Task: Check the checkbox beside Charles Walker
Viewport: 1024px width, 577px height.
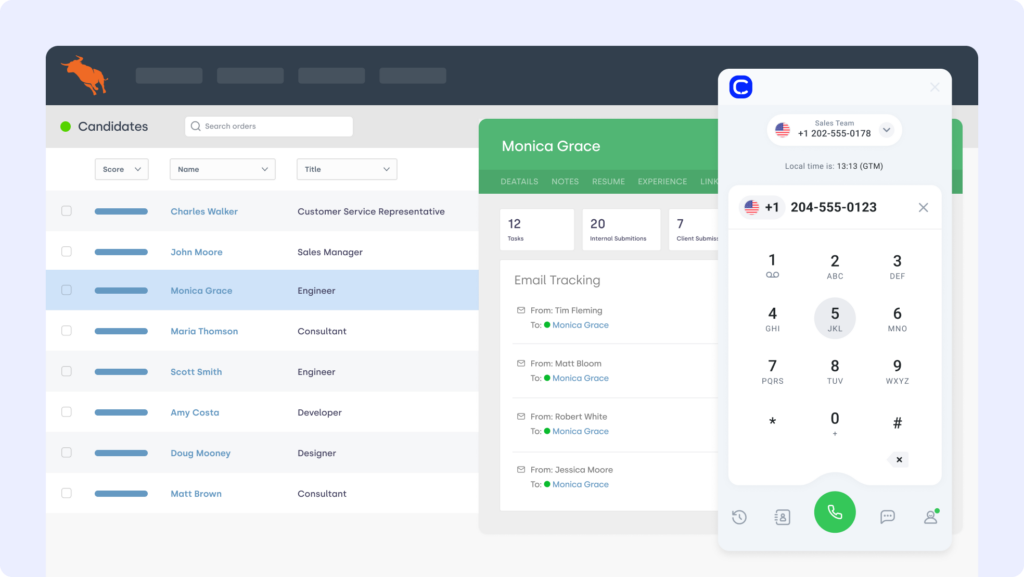Action: pyautogui.click(x=66, y=211)
